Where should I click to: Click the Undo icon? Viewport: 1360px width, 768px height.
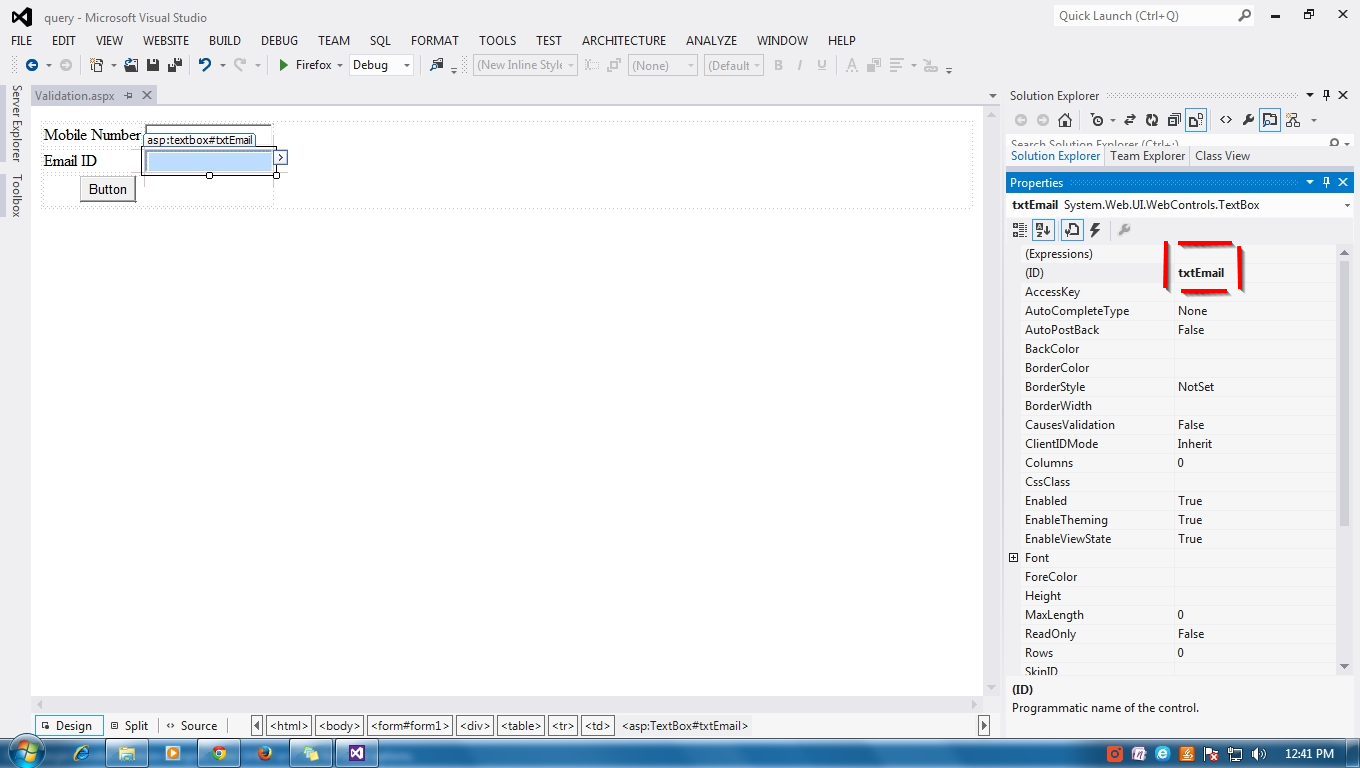(207, 65)
